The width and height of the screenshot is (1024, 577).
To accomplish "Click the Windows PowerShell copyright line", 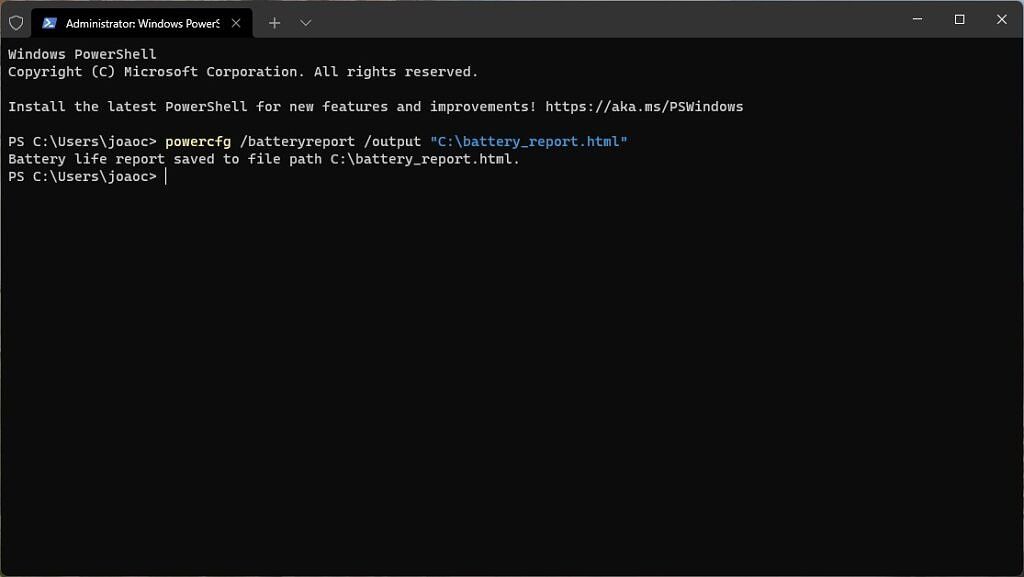I will pos(242,71).
